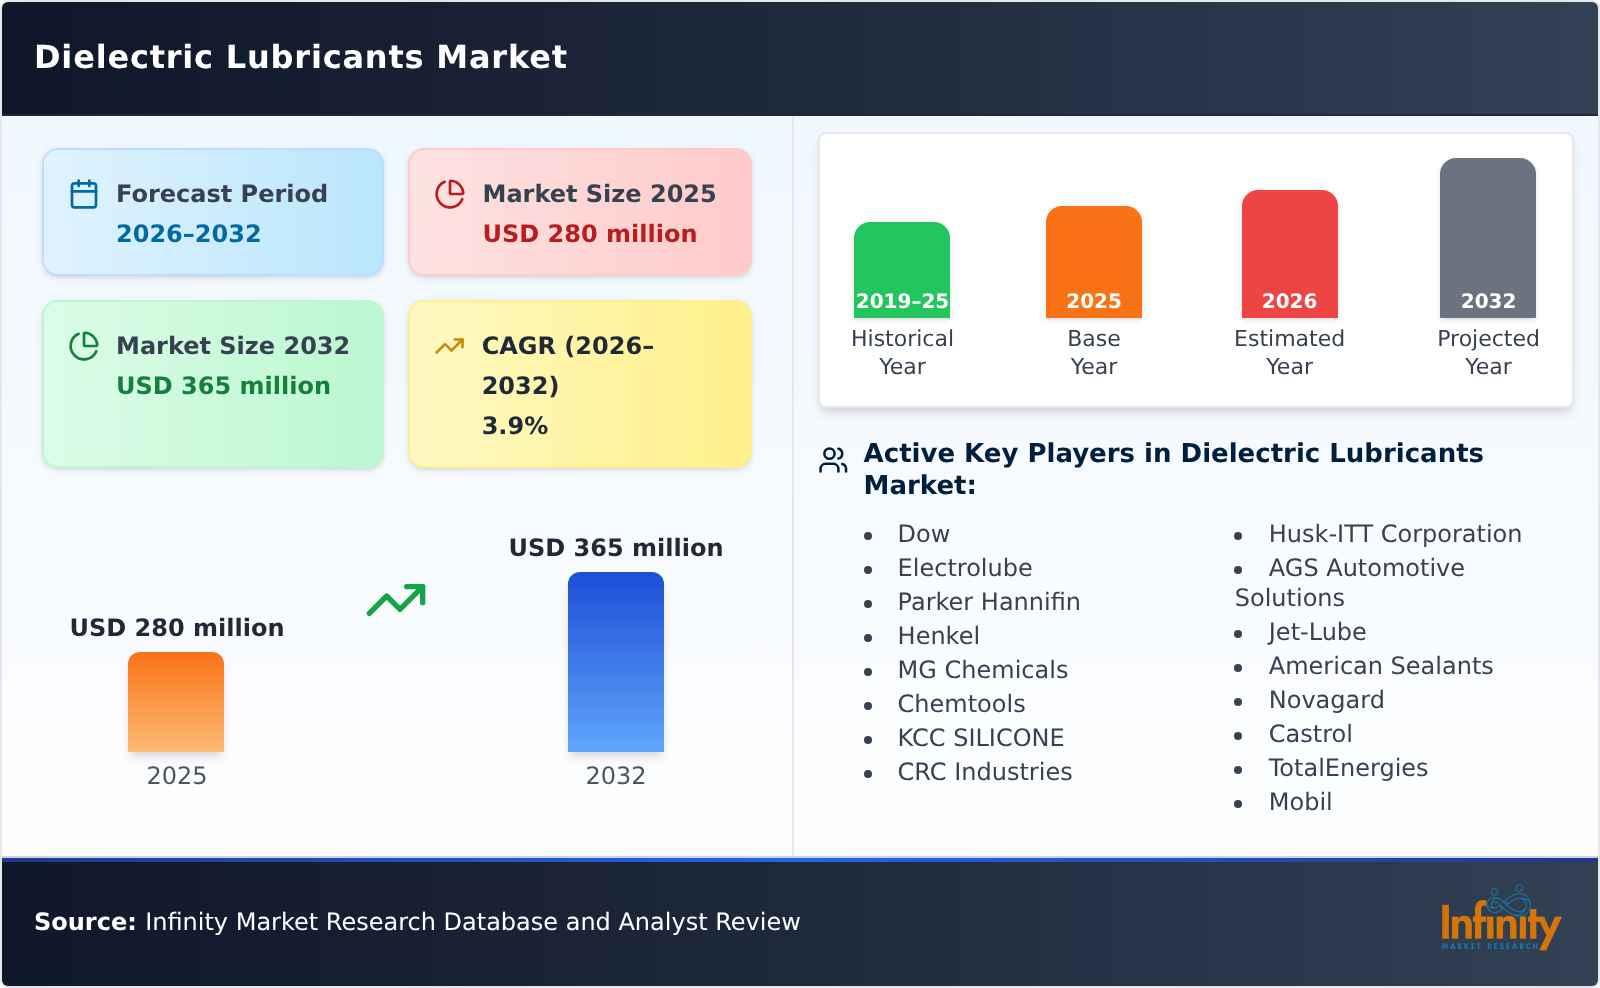This screenshot has height=988, width=1600.
Task: Click the Dow entry in the key players list
Action: 922,533
